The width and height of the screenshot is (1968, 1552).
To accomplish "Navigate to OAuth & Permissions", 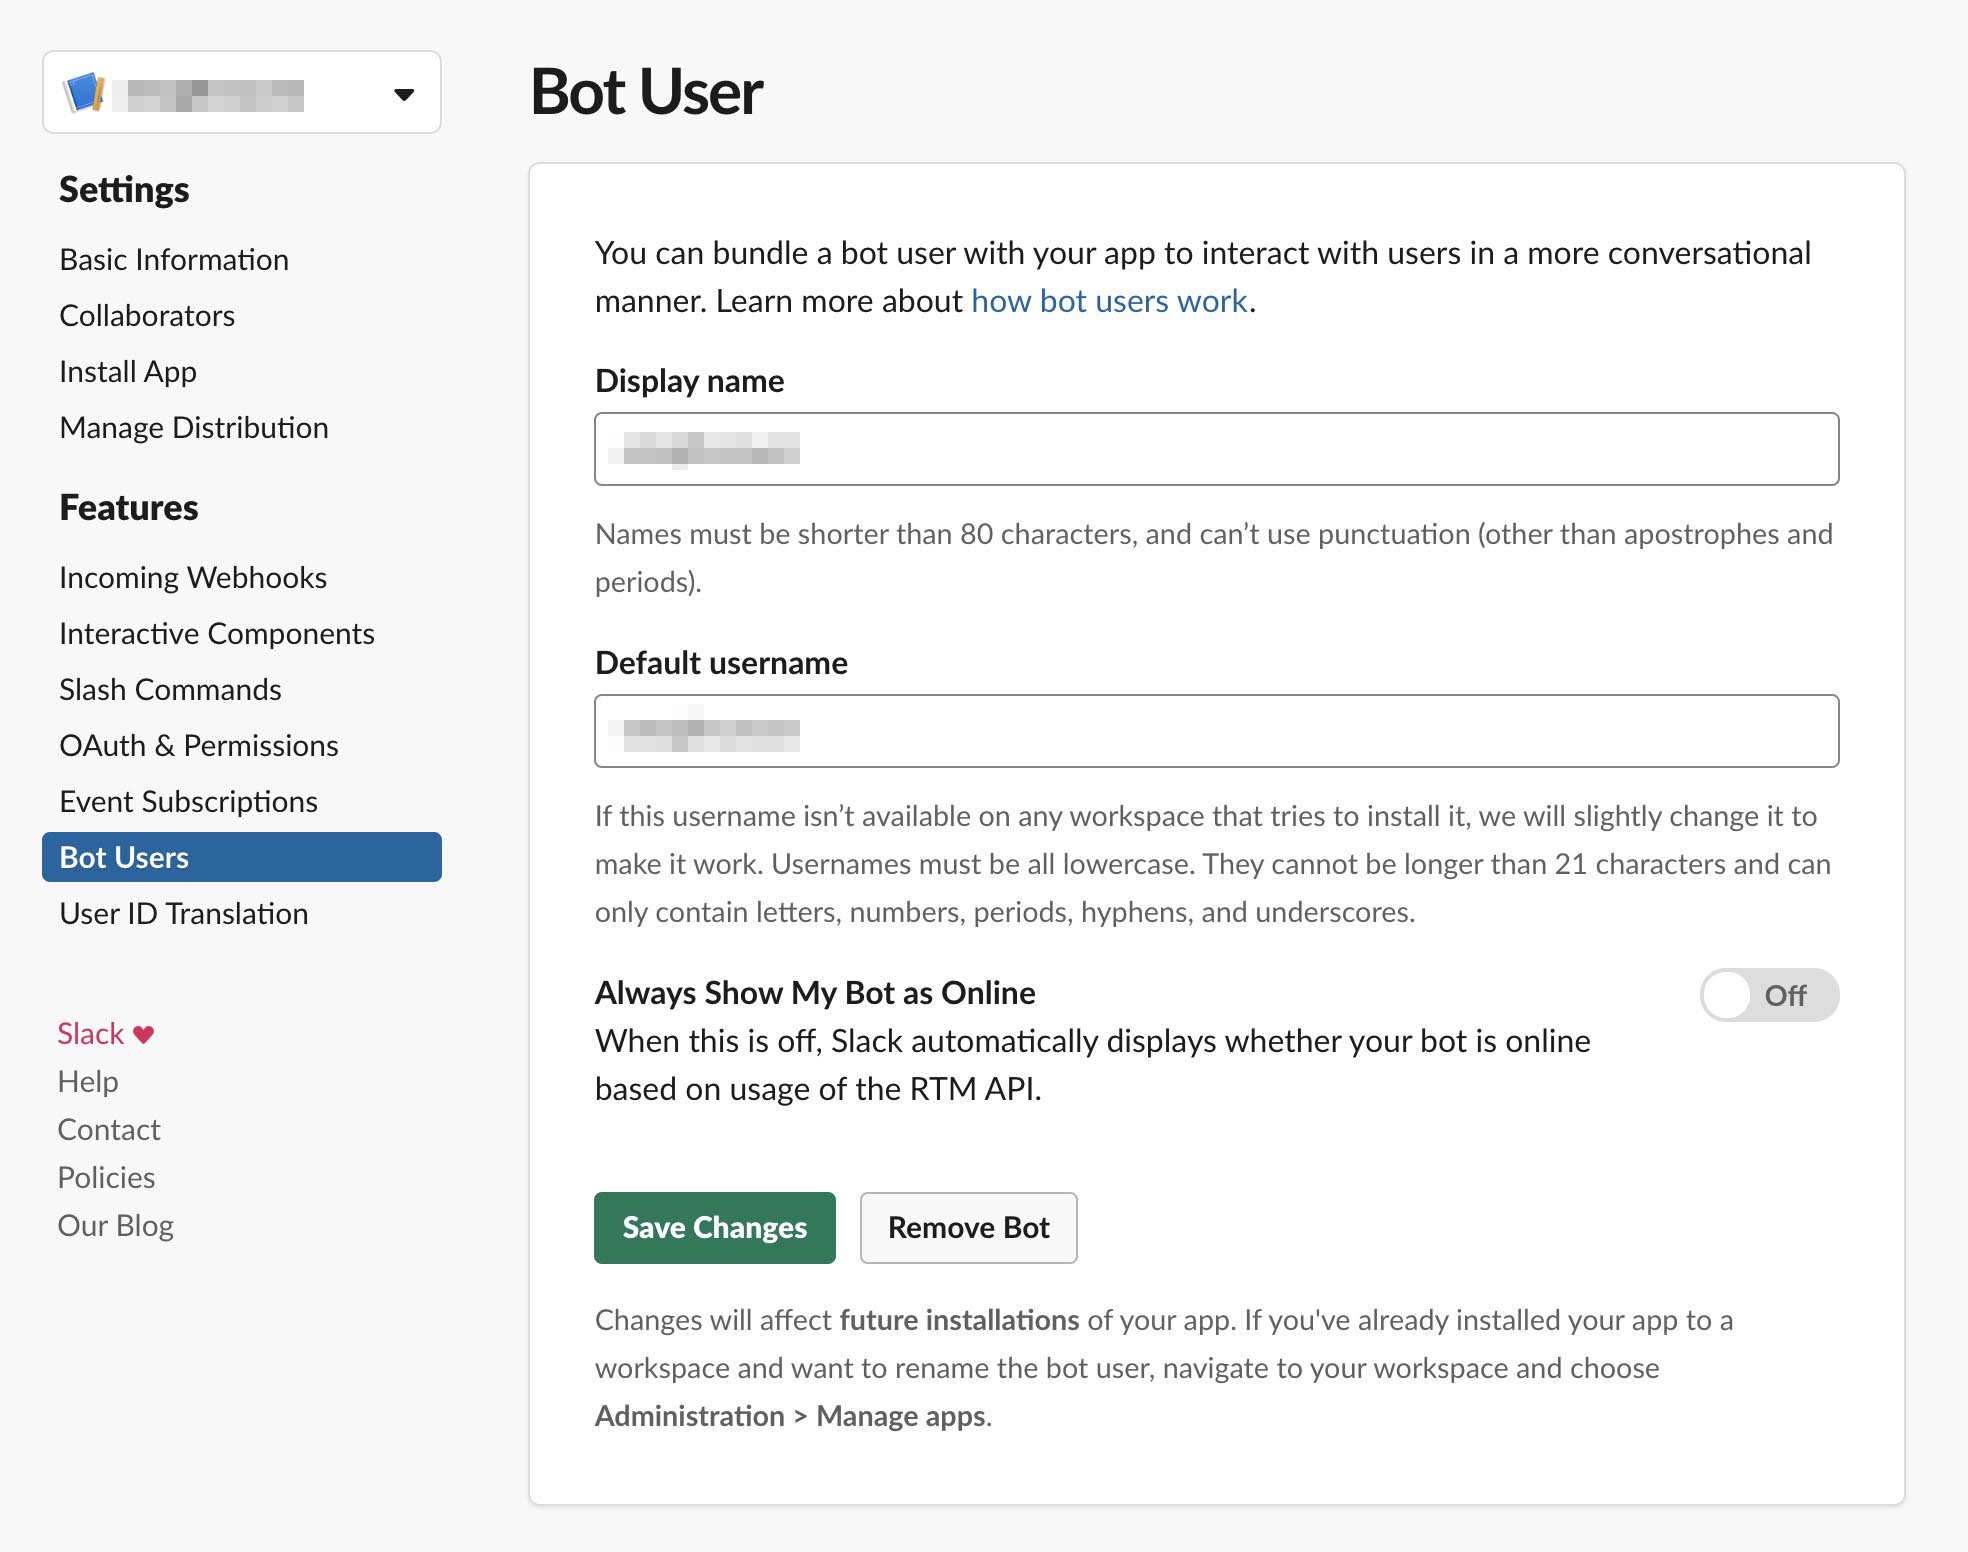I will (199, 745).
